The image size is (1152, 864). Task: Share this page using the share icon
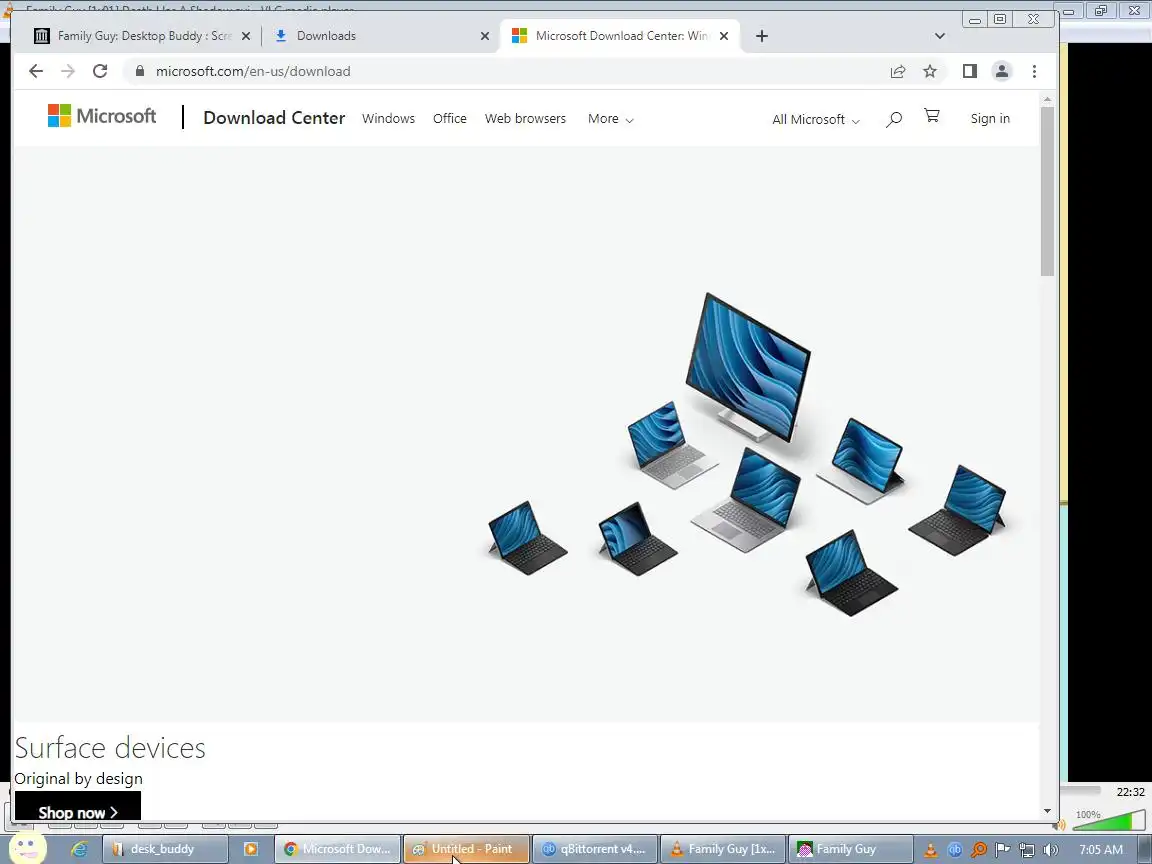(x=898, y=71)
